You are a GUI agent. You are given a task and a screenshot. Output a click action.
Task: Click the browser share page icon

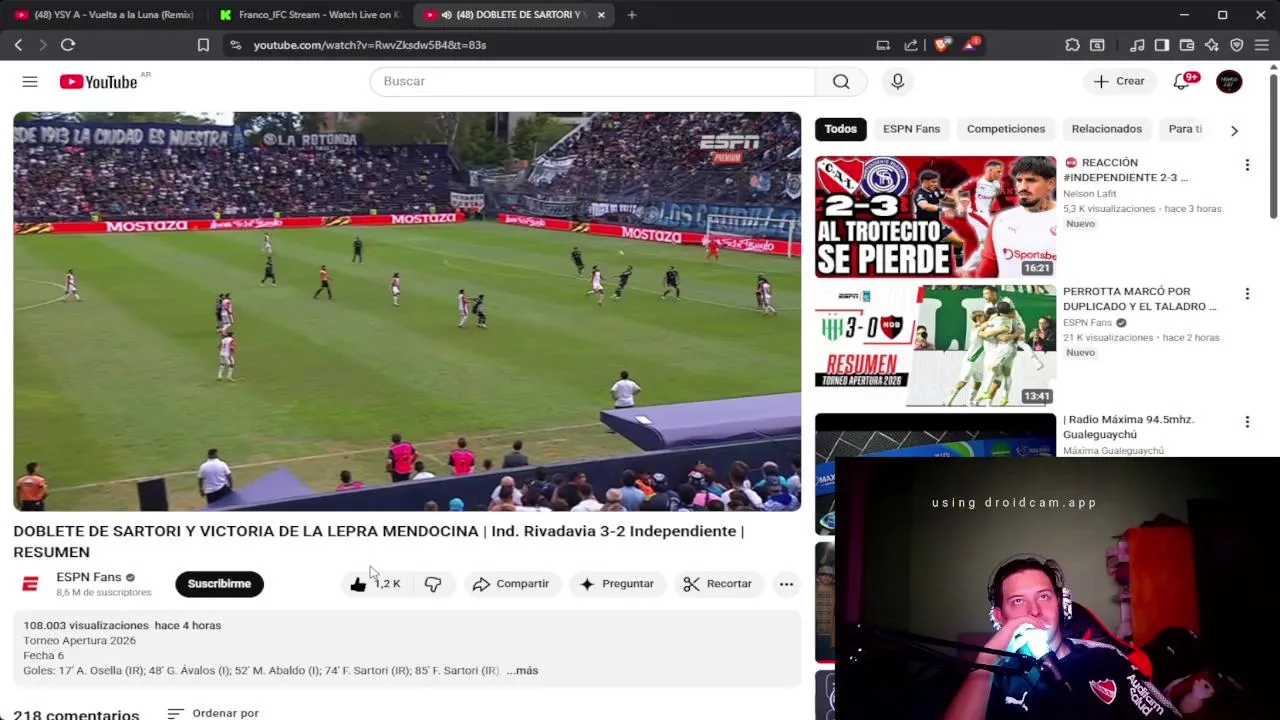[x=911, y=45]
